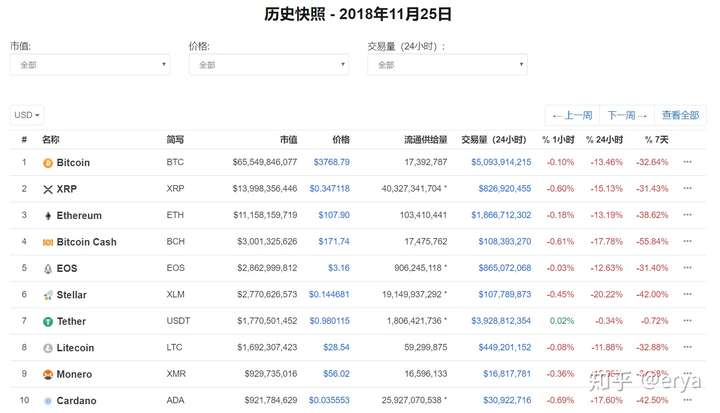Open more options for Stellar row
The image size is (720, 413).
coord(687,294)
